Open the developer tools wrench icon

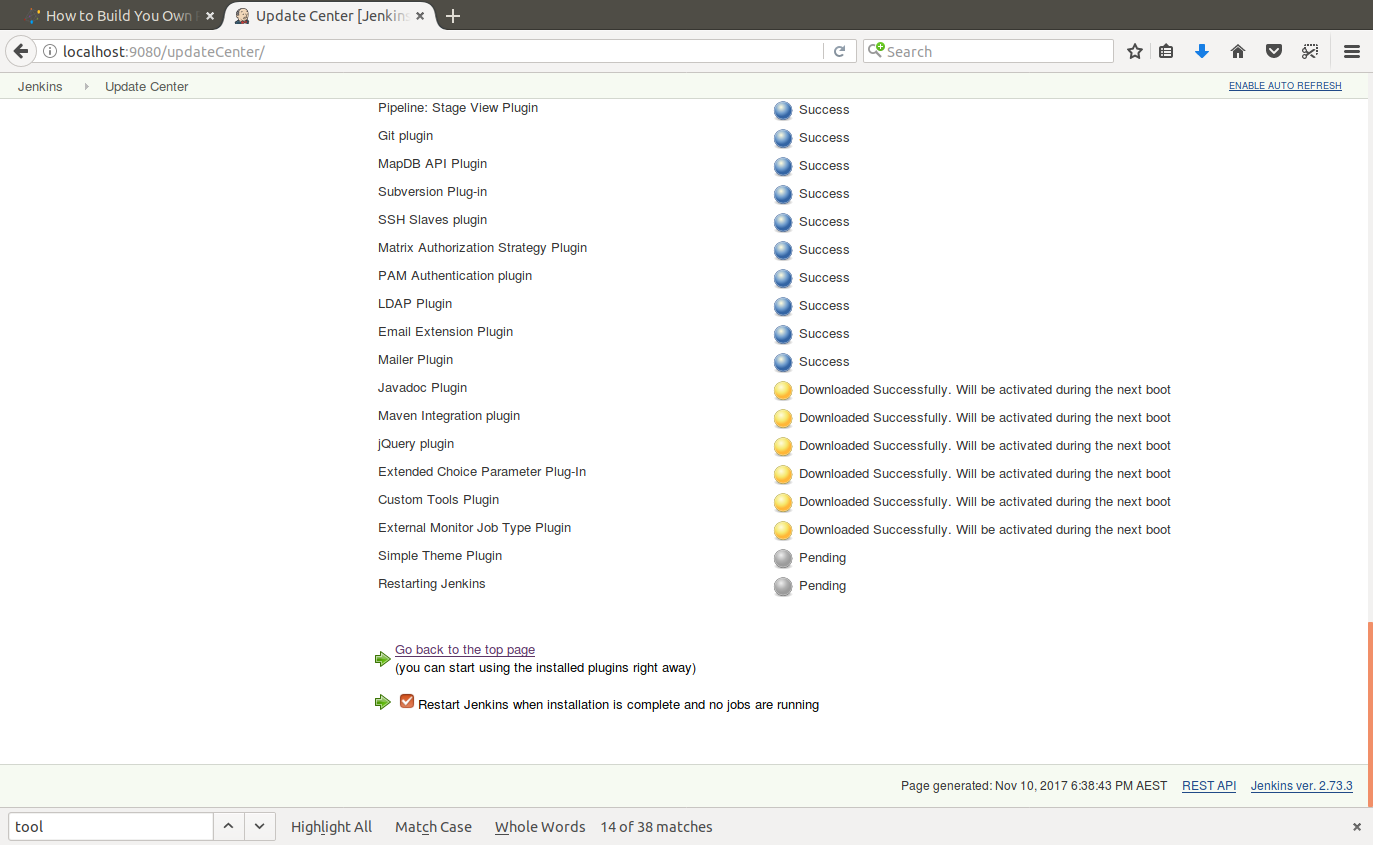tap(1310, 51)
